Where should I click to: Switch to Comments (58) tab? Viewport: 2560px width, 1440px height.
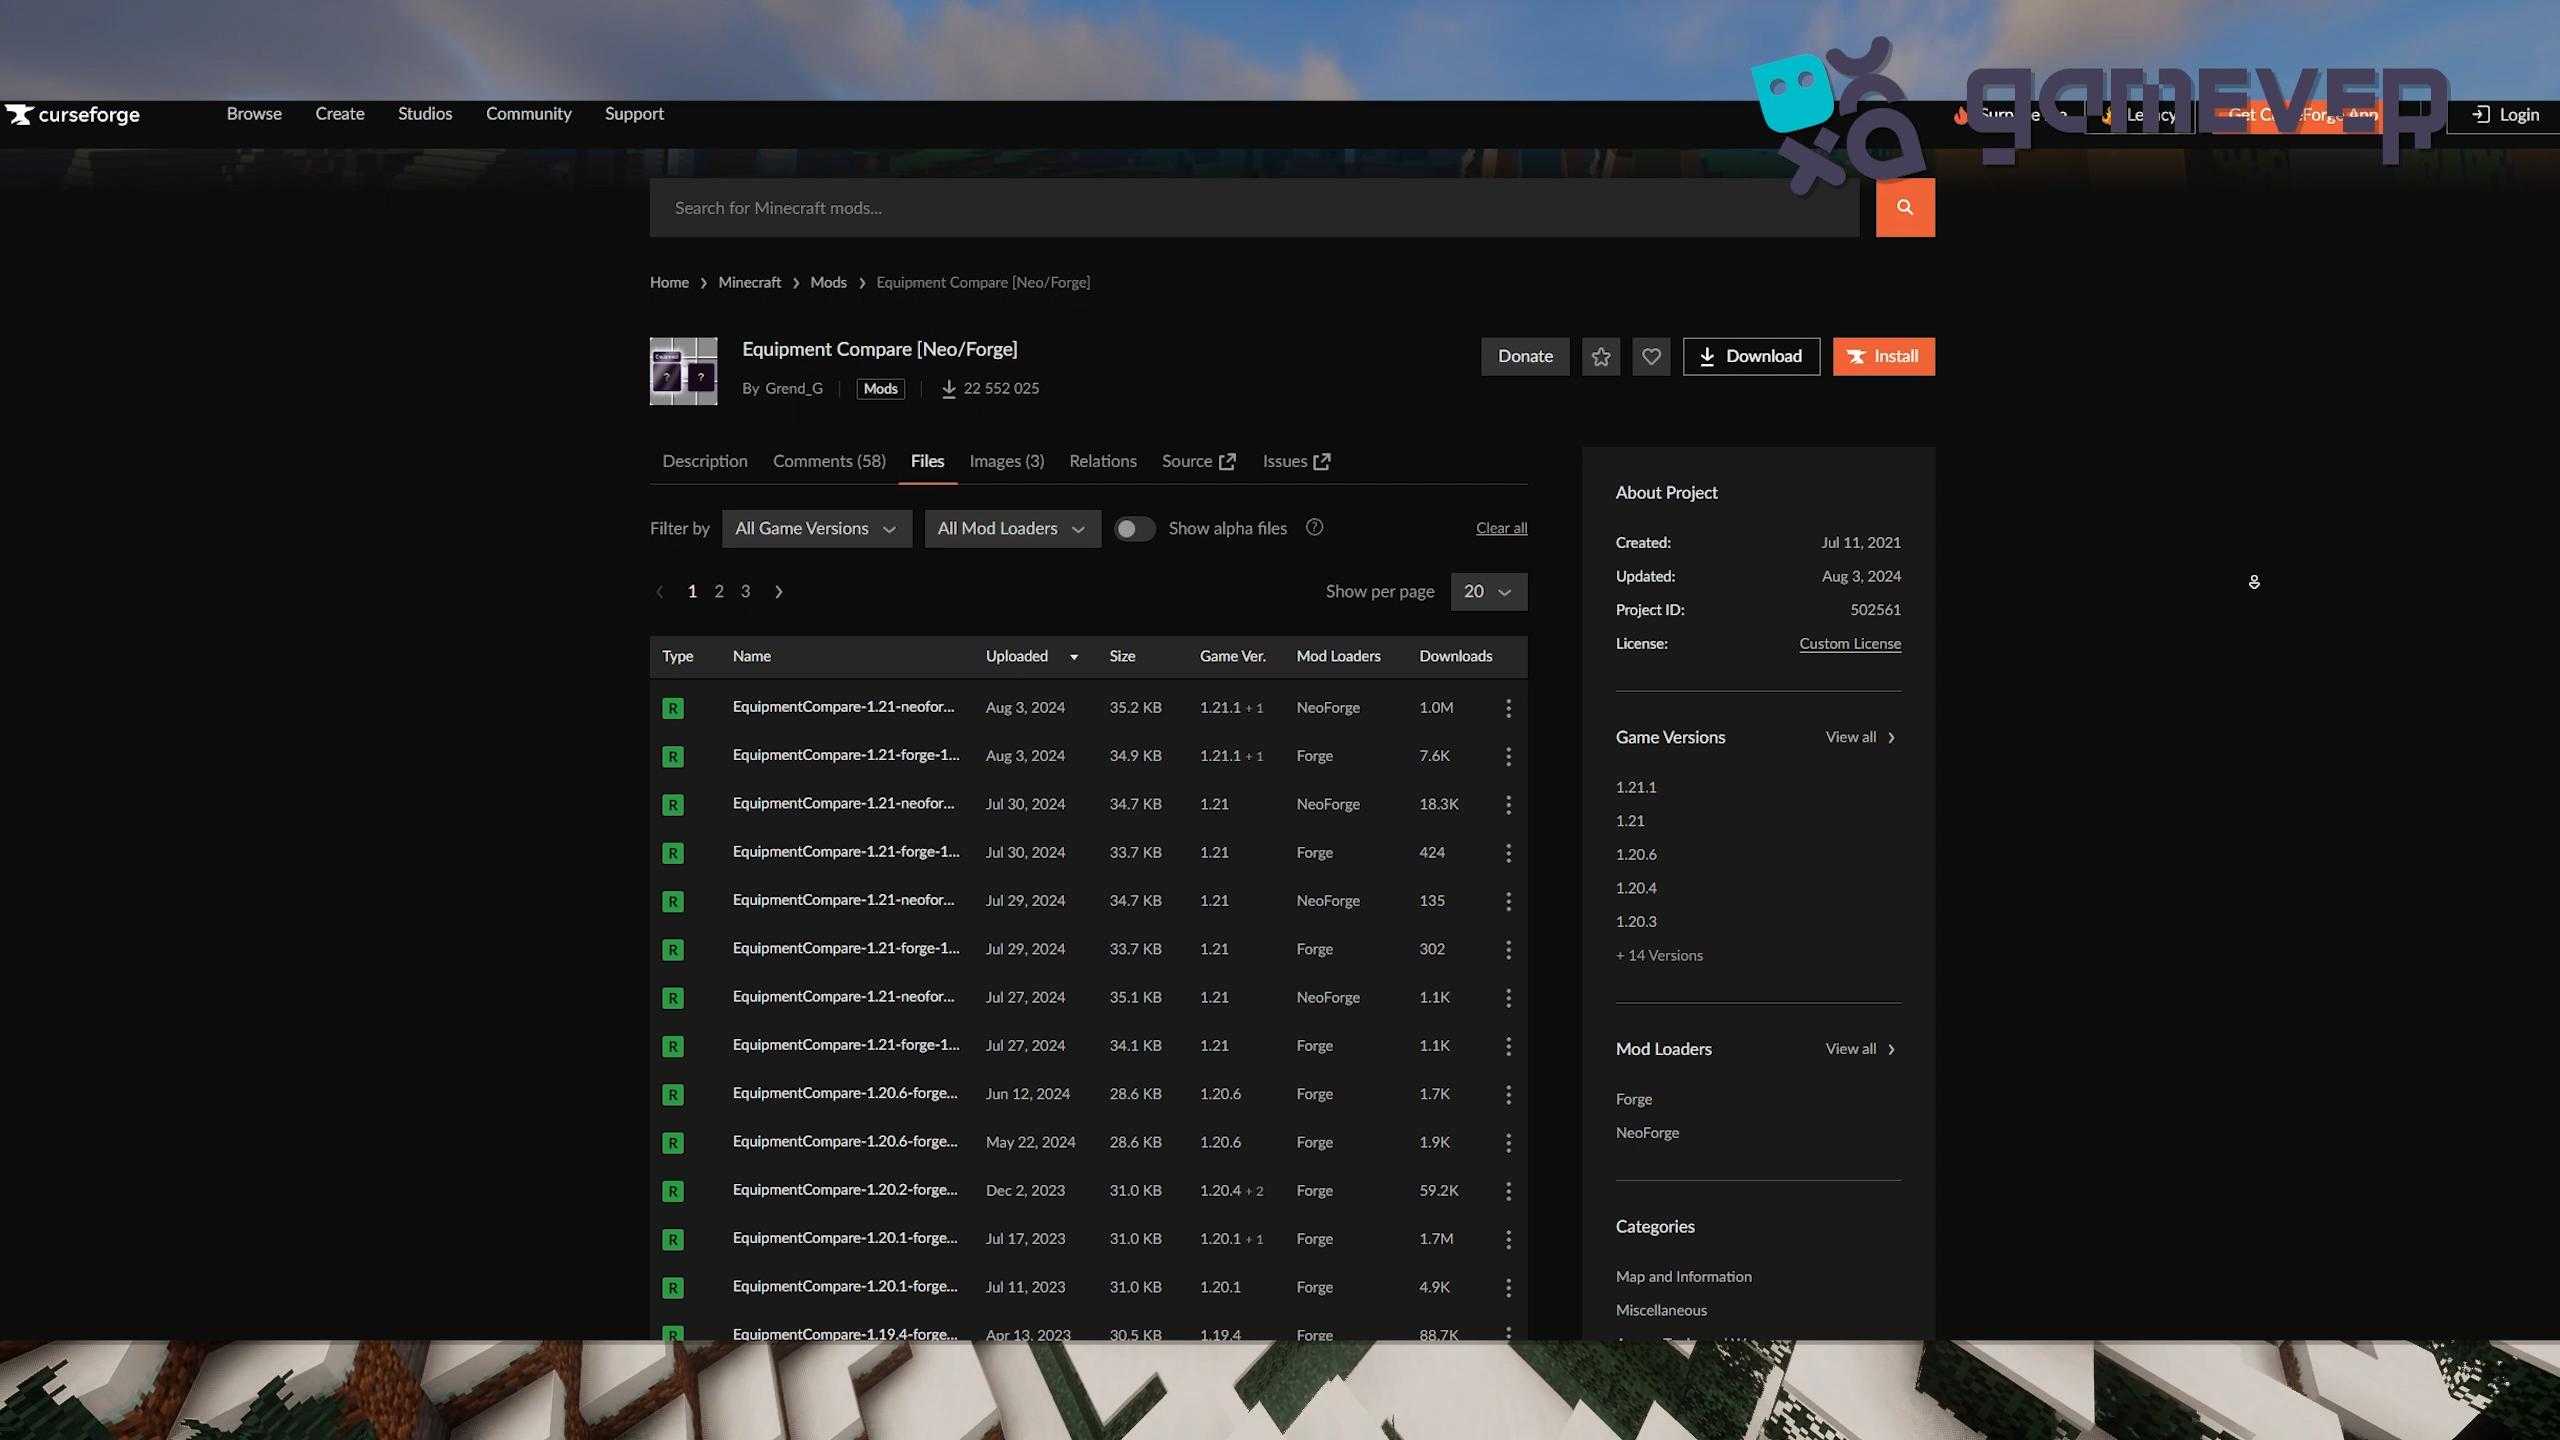pos(829,461)
